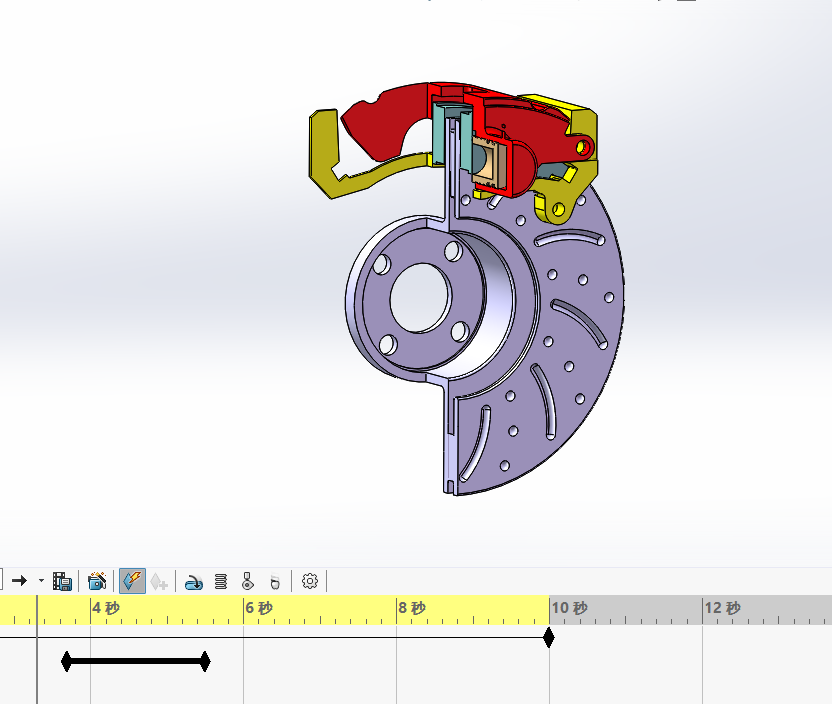Screen dimensions: 832x704
Task: Open the playback mode dropdown arrow
Action: (x=41, y=580)
